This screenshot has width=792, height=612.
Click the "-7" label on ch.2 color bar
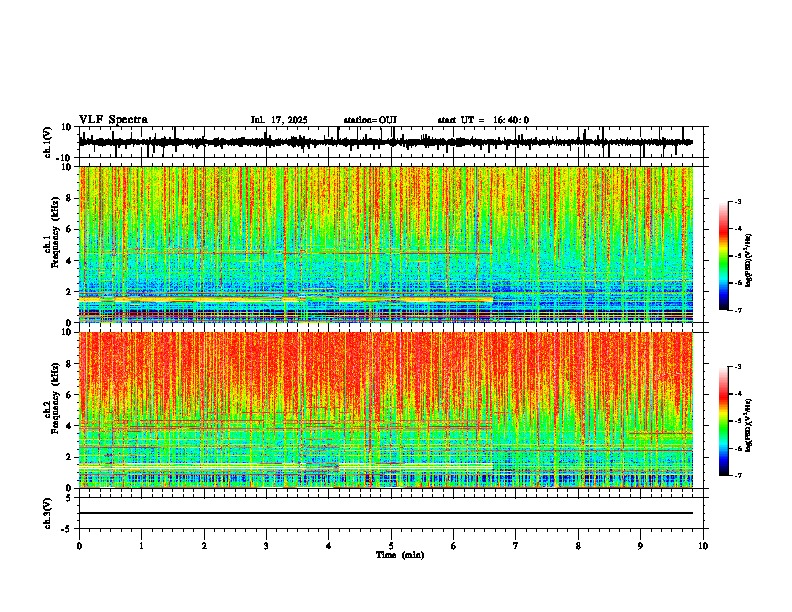coord(738,476)
